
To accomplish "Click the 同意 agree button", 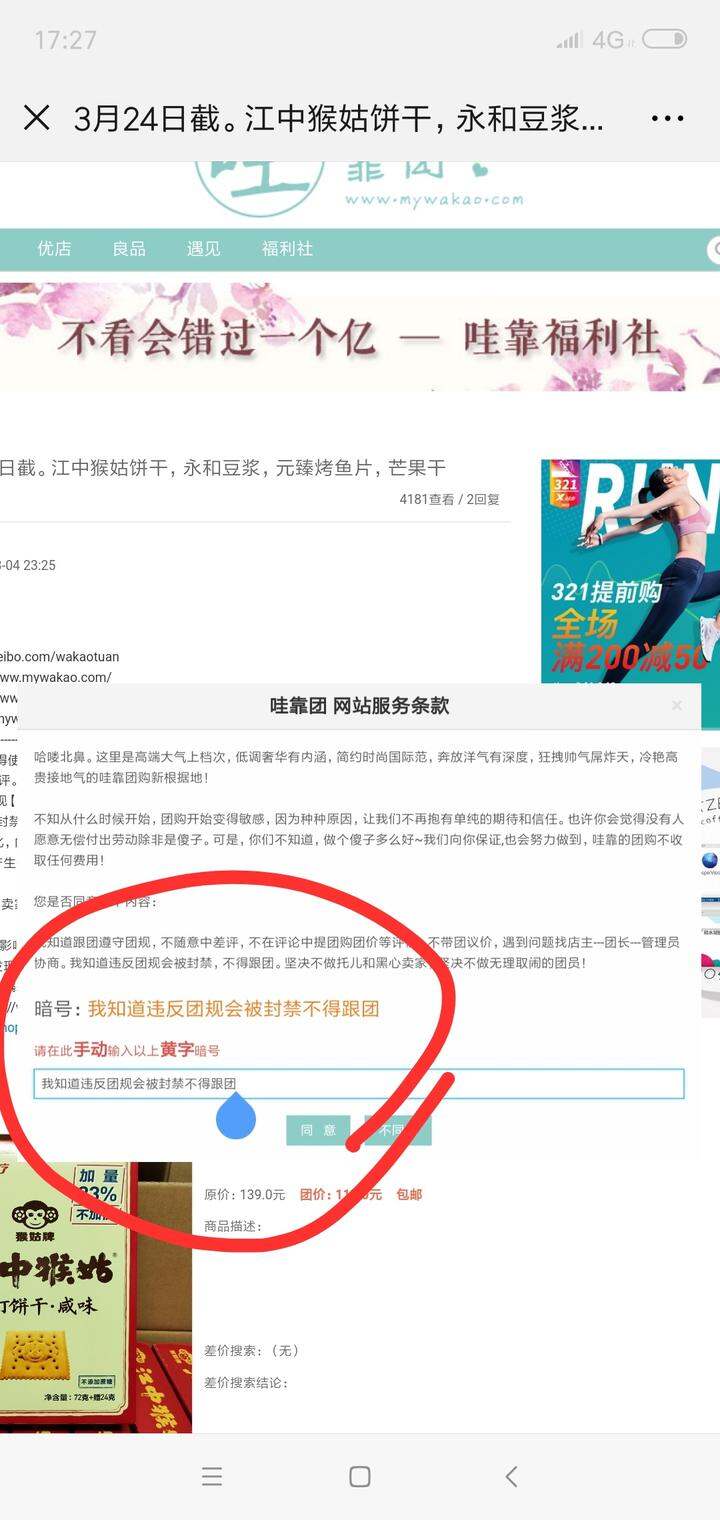I will pos(318,1130).
